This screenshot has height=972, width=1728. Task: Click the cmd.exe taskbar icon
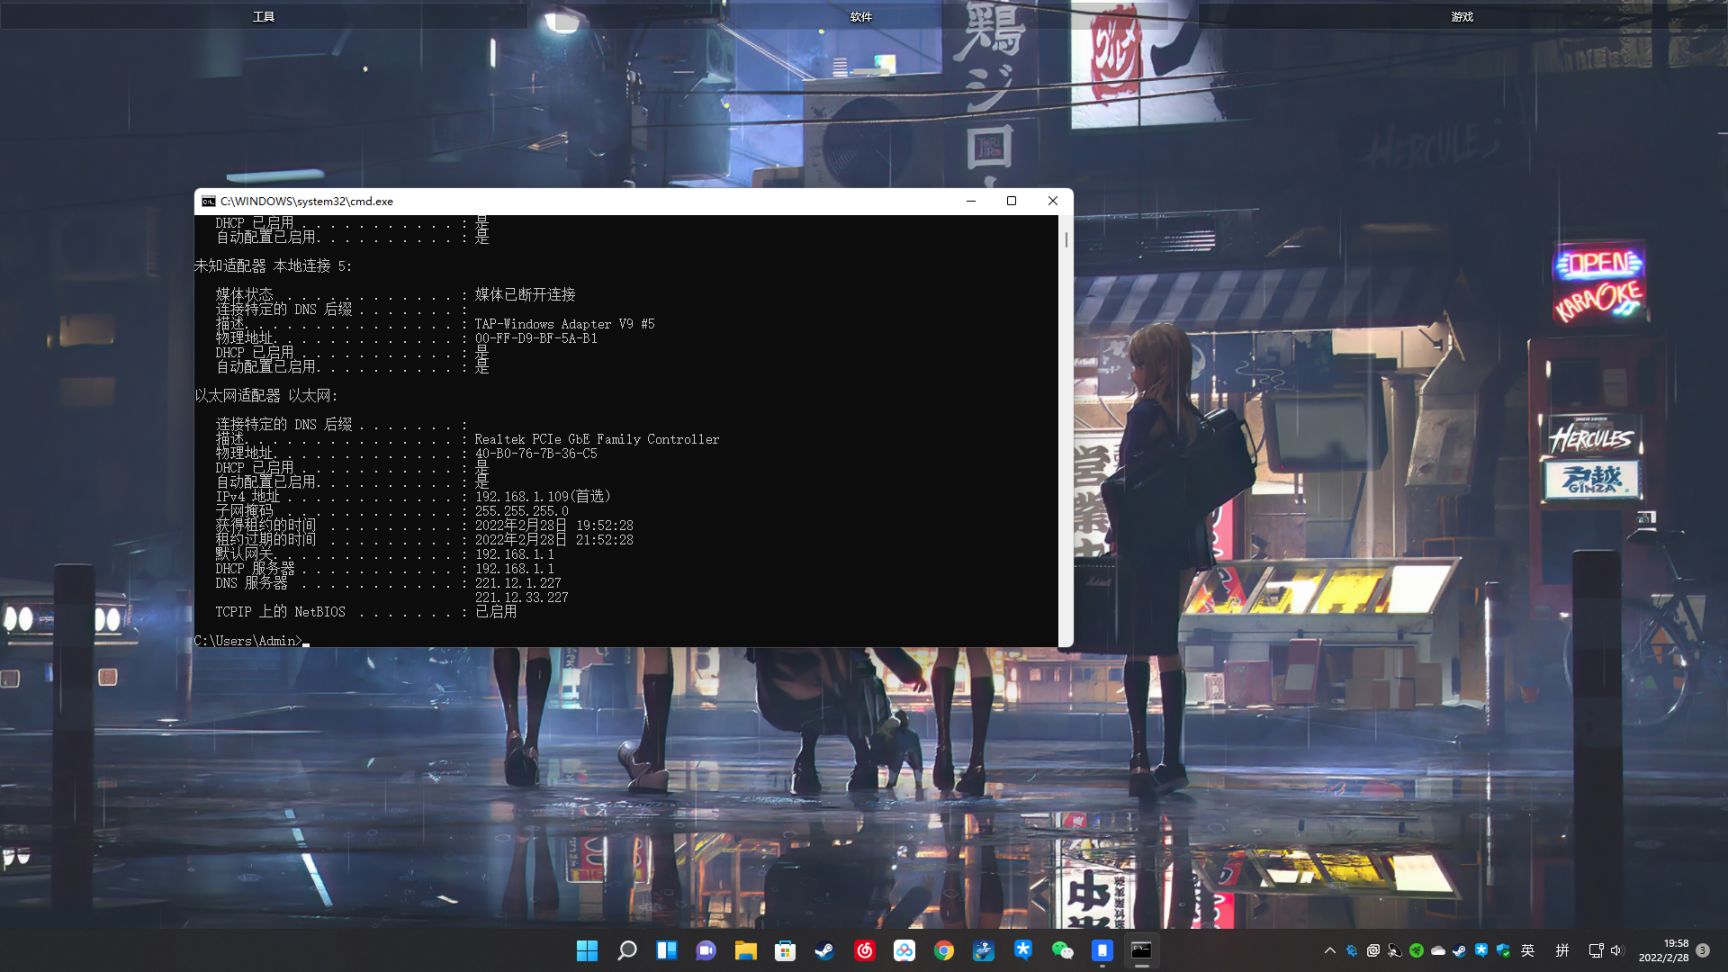coord(1142,950)
